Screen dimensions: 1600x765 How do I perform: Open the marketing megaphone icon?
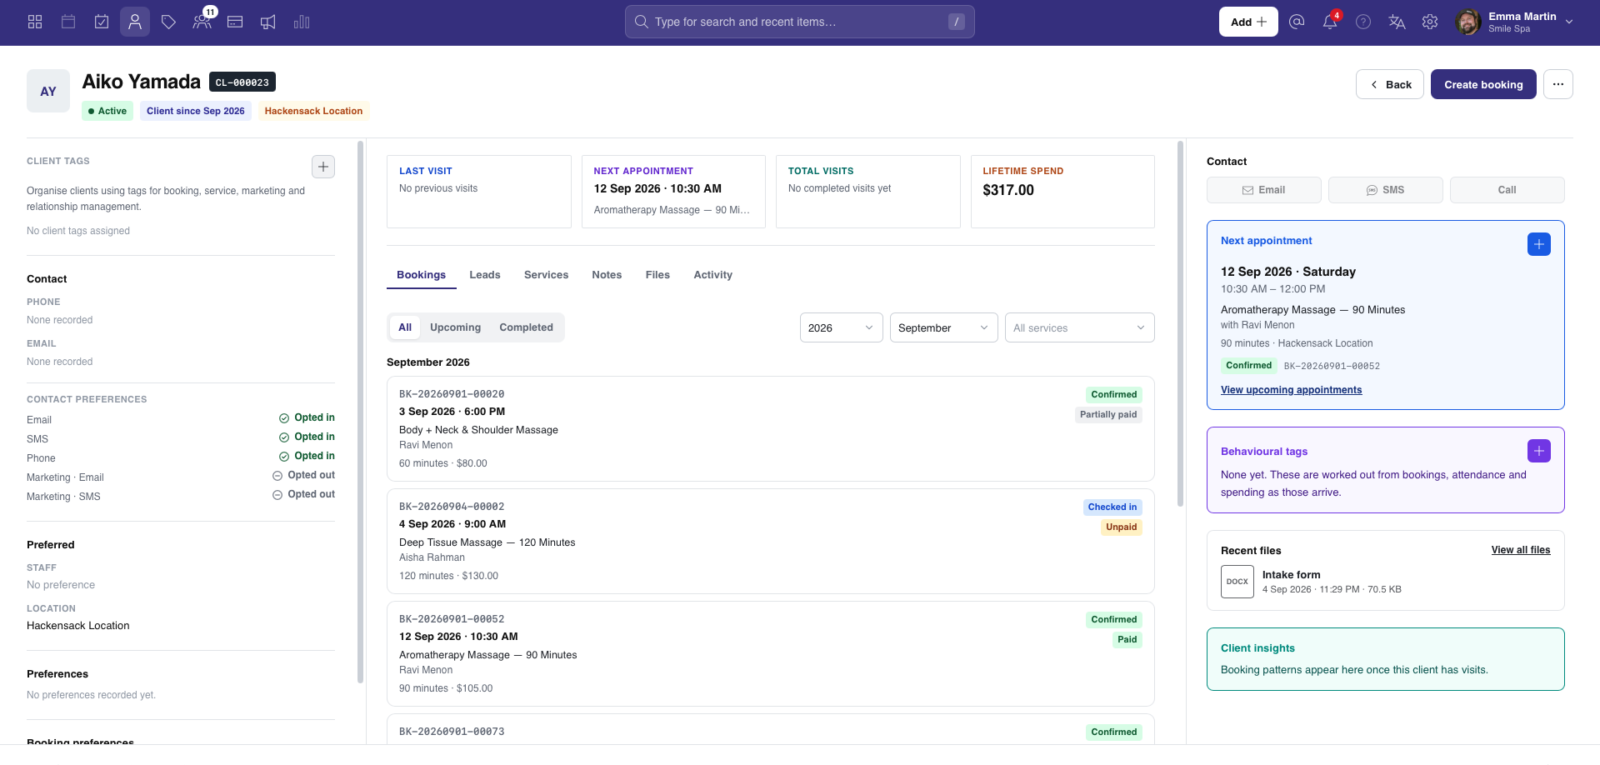pos(268,21)
